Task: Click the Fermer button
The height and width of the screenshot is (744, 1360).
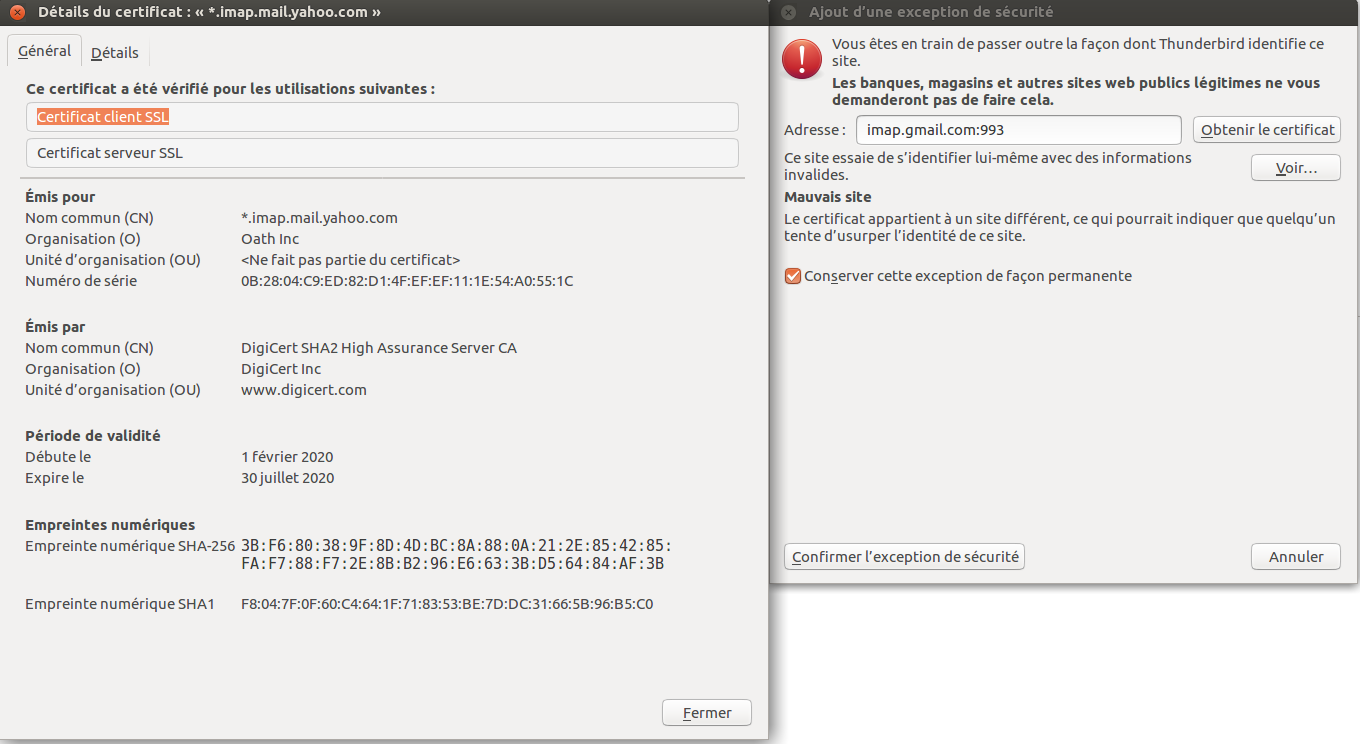Action: click(707, 713)
